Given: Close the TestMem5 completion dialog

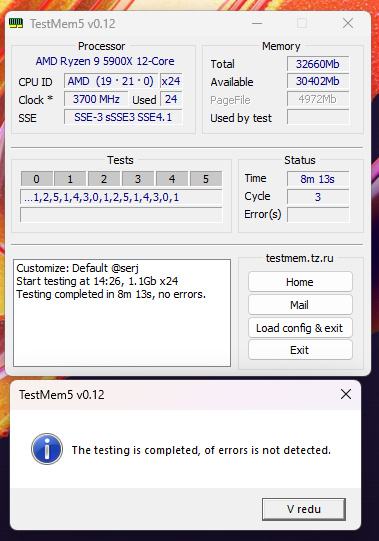Looking at the screenshot, I should (346, 394).
